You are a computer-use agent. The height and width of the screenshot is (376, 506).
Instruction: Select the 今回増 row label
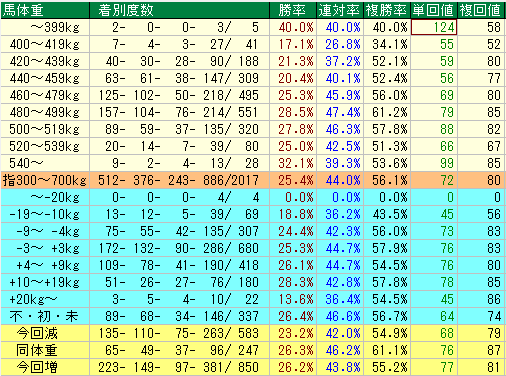[45, 367]
